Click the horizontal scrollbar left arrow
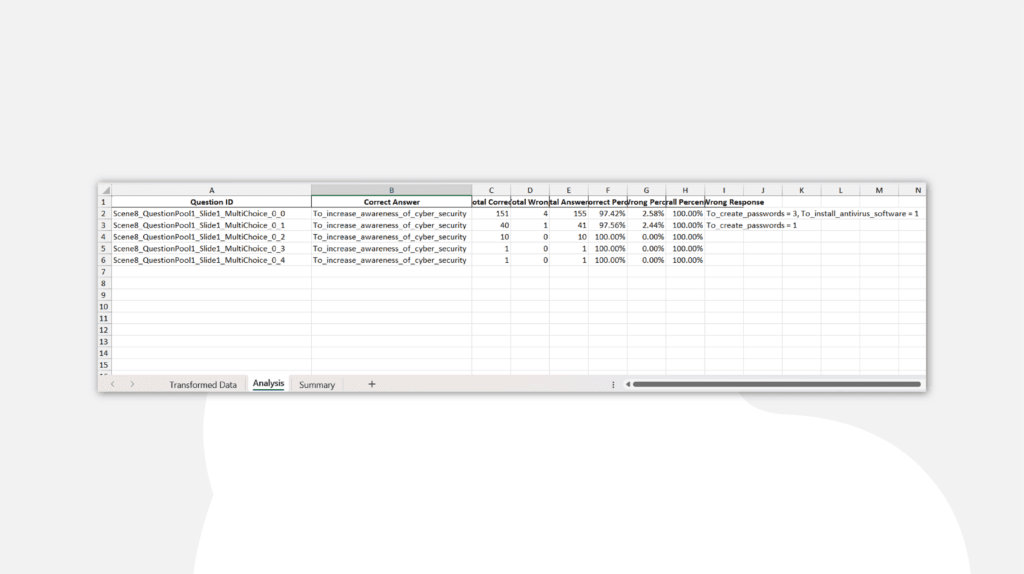1024x574 pixels. pos(628,384)
